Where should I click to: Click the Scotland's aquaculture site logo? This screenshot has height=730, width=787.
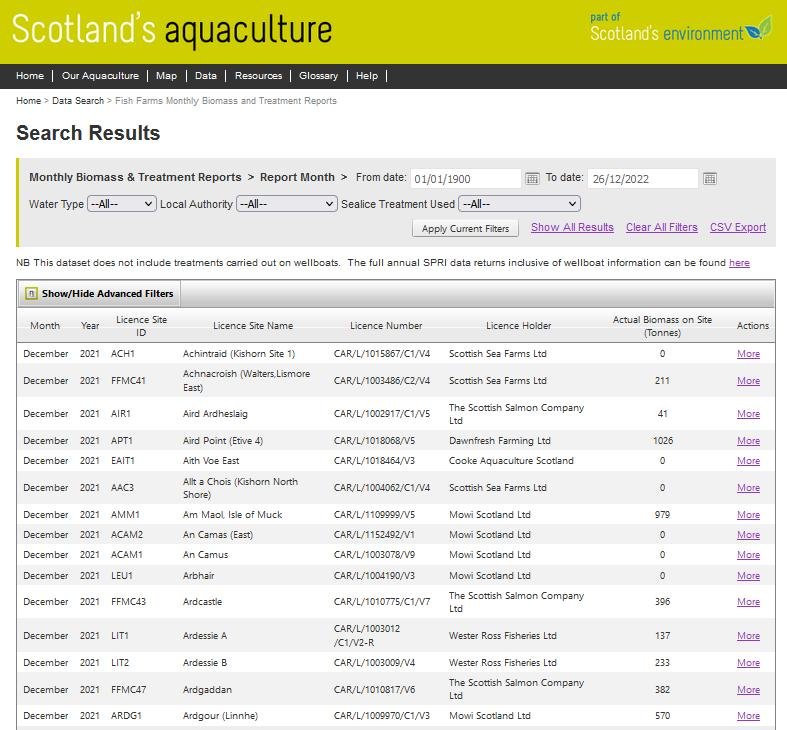point(172,30)
